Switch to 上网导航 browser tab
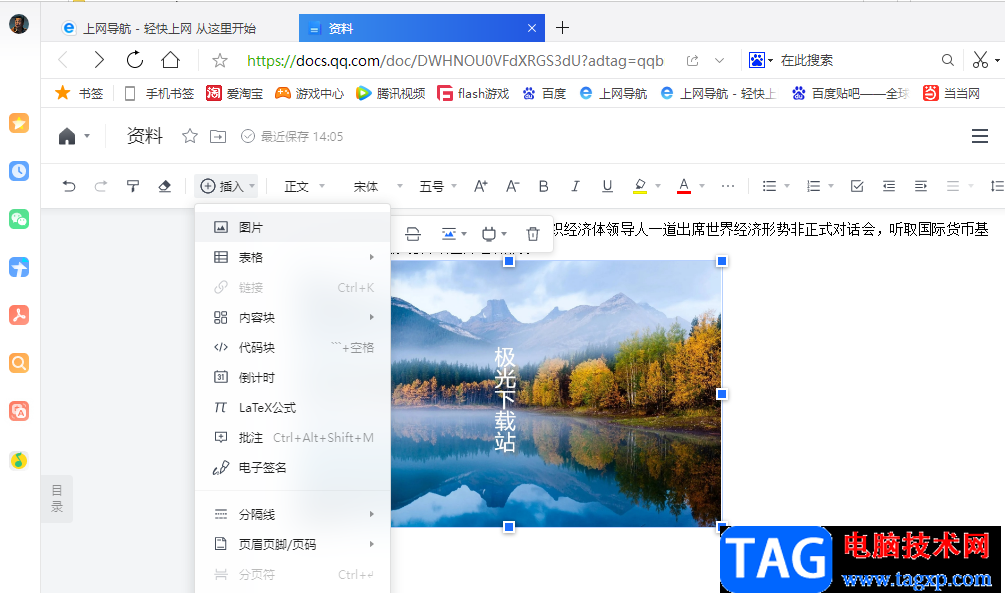This screenshot has width=1005, height=593. (169, 28)
